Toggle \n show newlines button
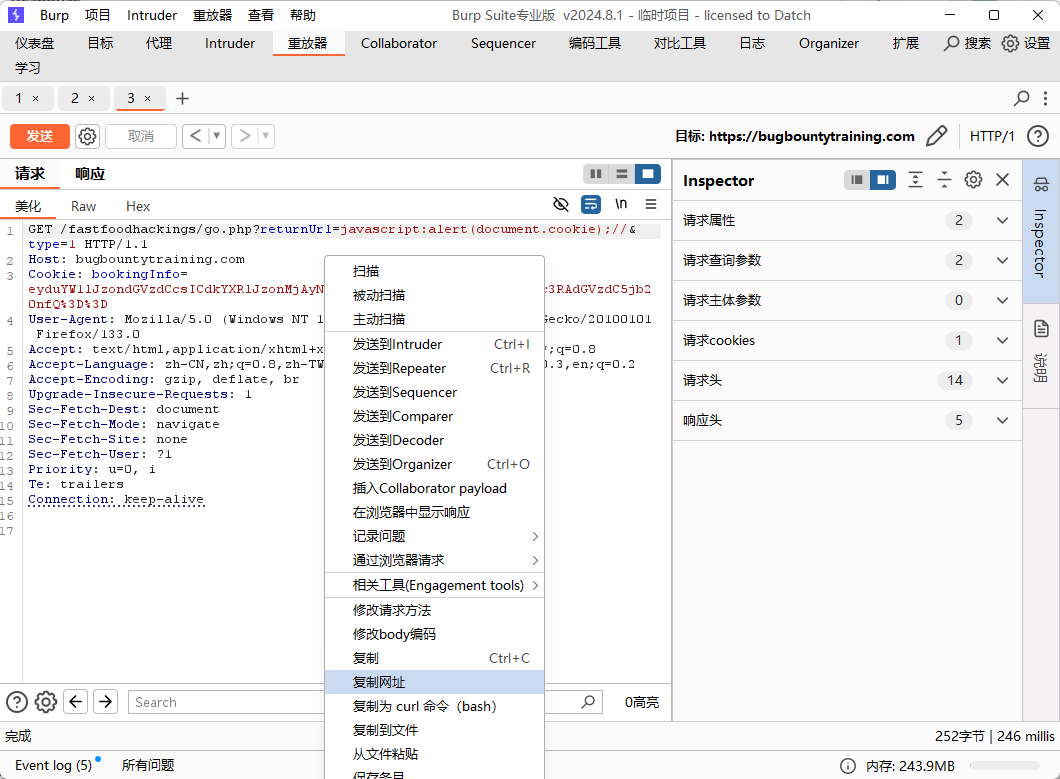Image resolution: width=1060 pixels, height=779 pixels. 621,204
